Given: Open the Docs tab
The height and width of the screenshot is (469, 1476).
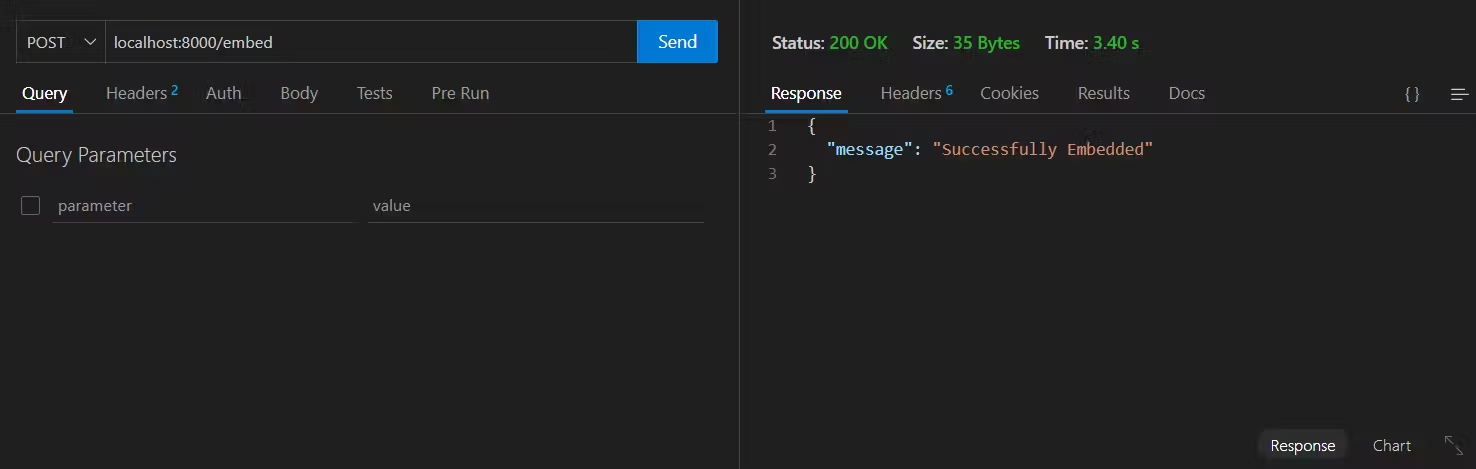Looking at the screenshot, I should (x=1186, y=93).
